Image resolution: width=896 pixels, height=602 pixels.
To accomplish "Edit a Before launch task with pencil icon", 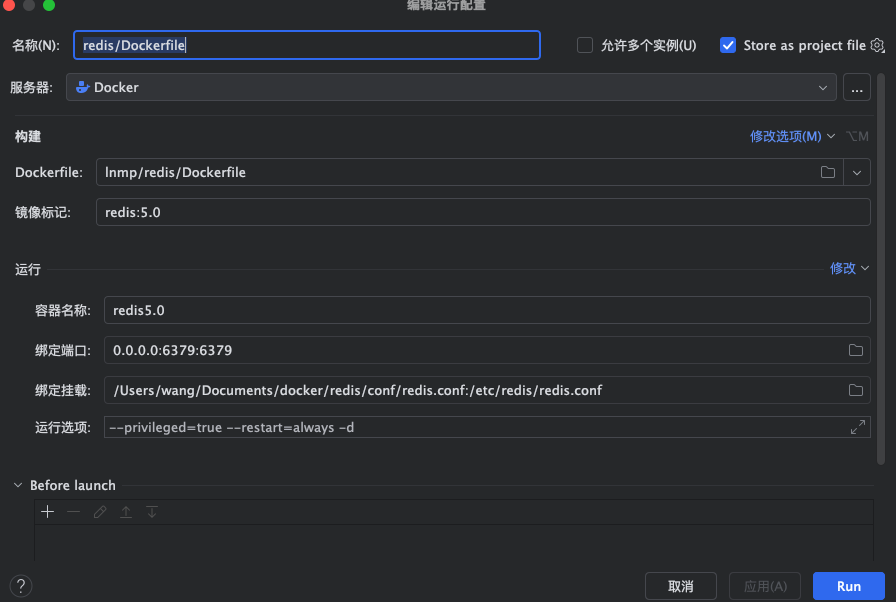I will pyautogui.click(x=99, y=511).
